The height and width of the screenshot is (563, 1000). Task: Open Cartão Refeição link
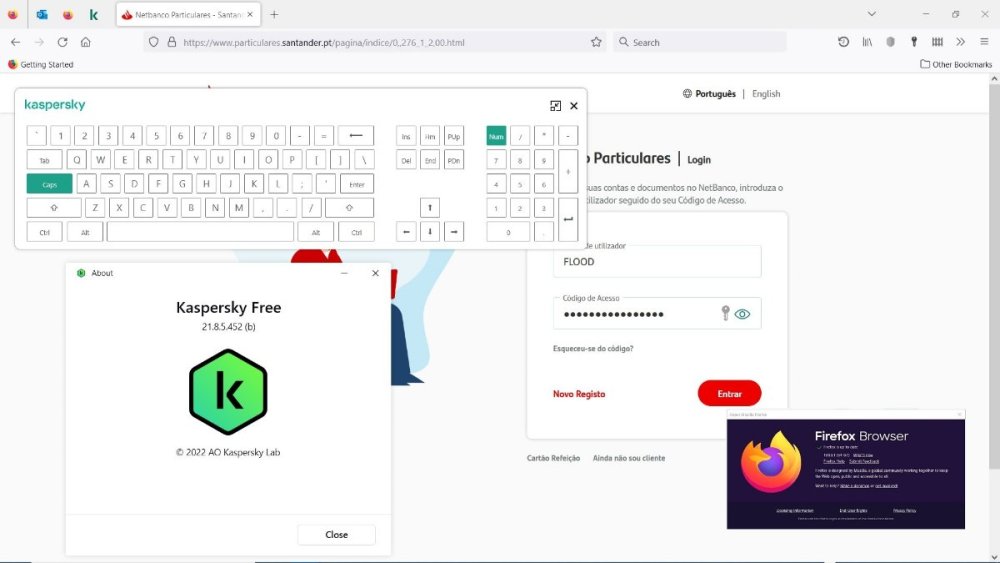554,458
